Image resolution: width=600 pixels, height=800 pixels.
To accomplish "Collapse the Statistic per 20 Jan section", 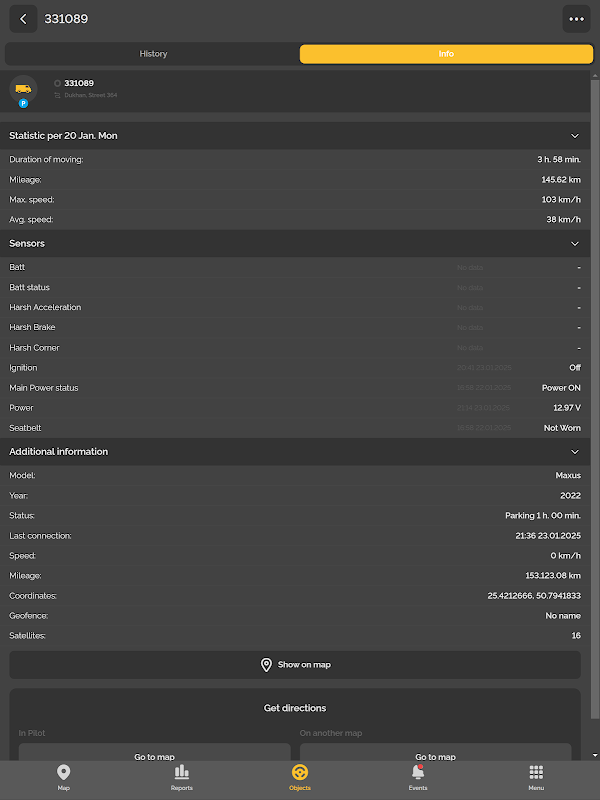I will point(574,136).
